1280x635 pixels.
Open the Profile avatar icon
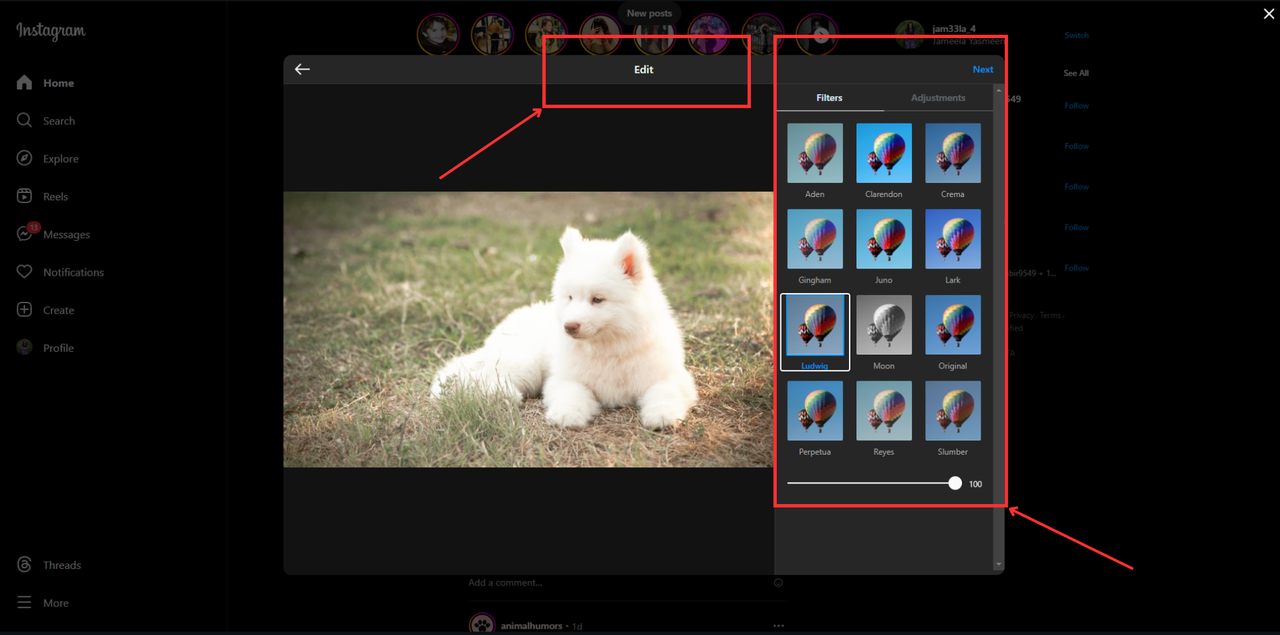(x=25, y=348)
